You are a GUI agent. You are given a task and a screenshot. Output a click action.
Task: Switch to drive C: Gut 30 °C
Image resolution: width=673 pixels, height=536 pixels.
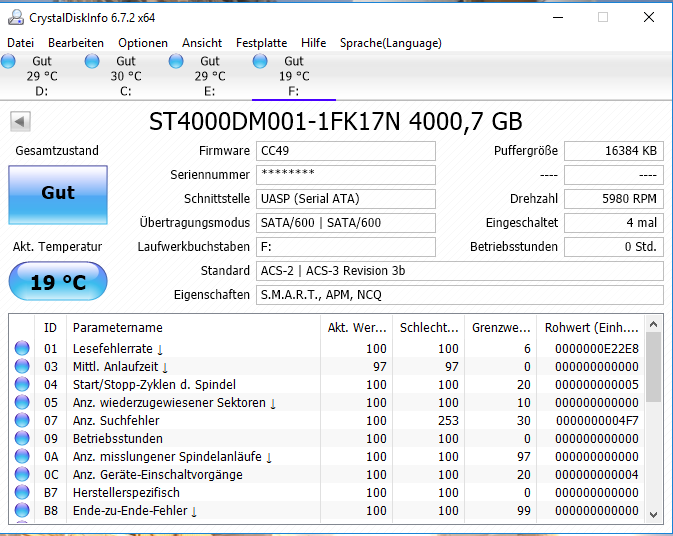[126, 76]
